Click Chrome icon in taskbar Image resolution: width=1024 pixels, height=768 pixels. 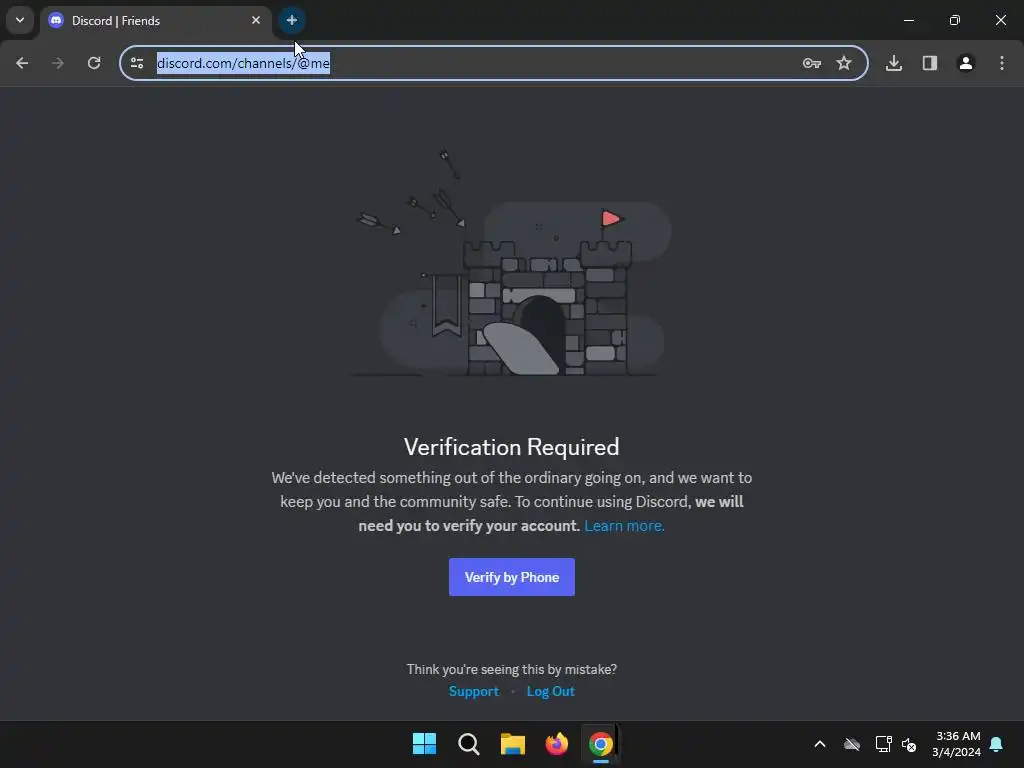601,743
